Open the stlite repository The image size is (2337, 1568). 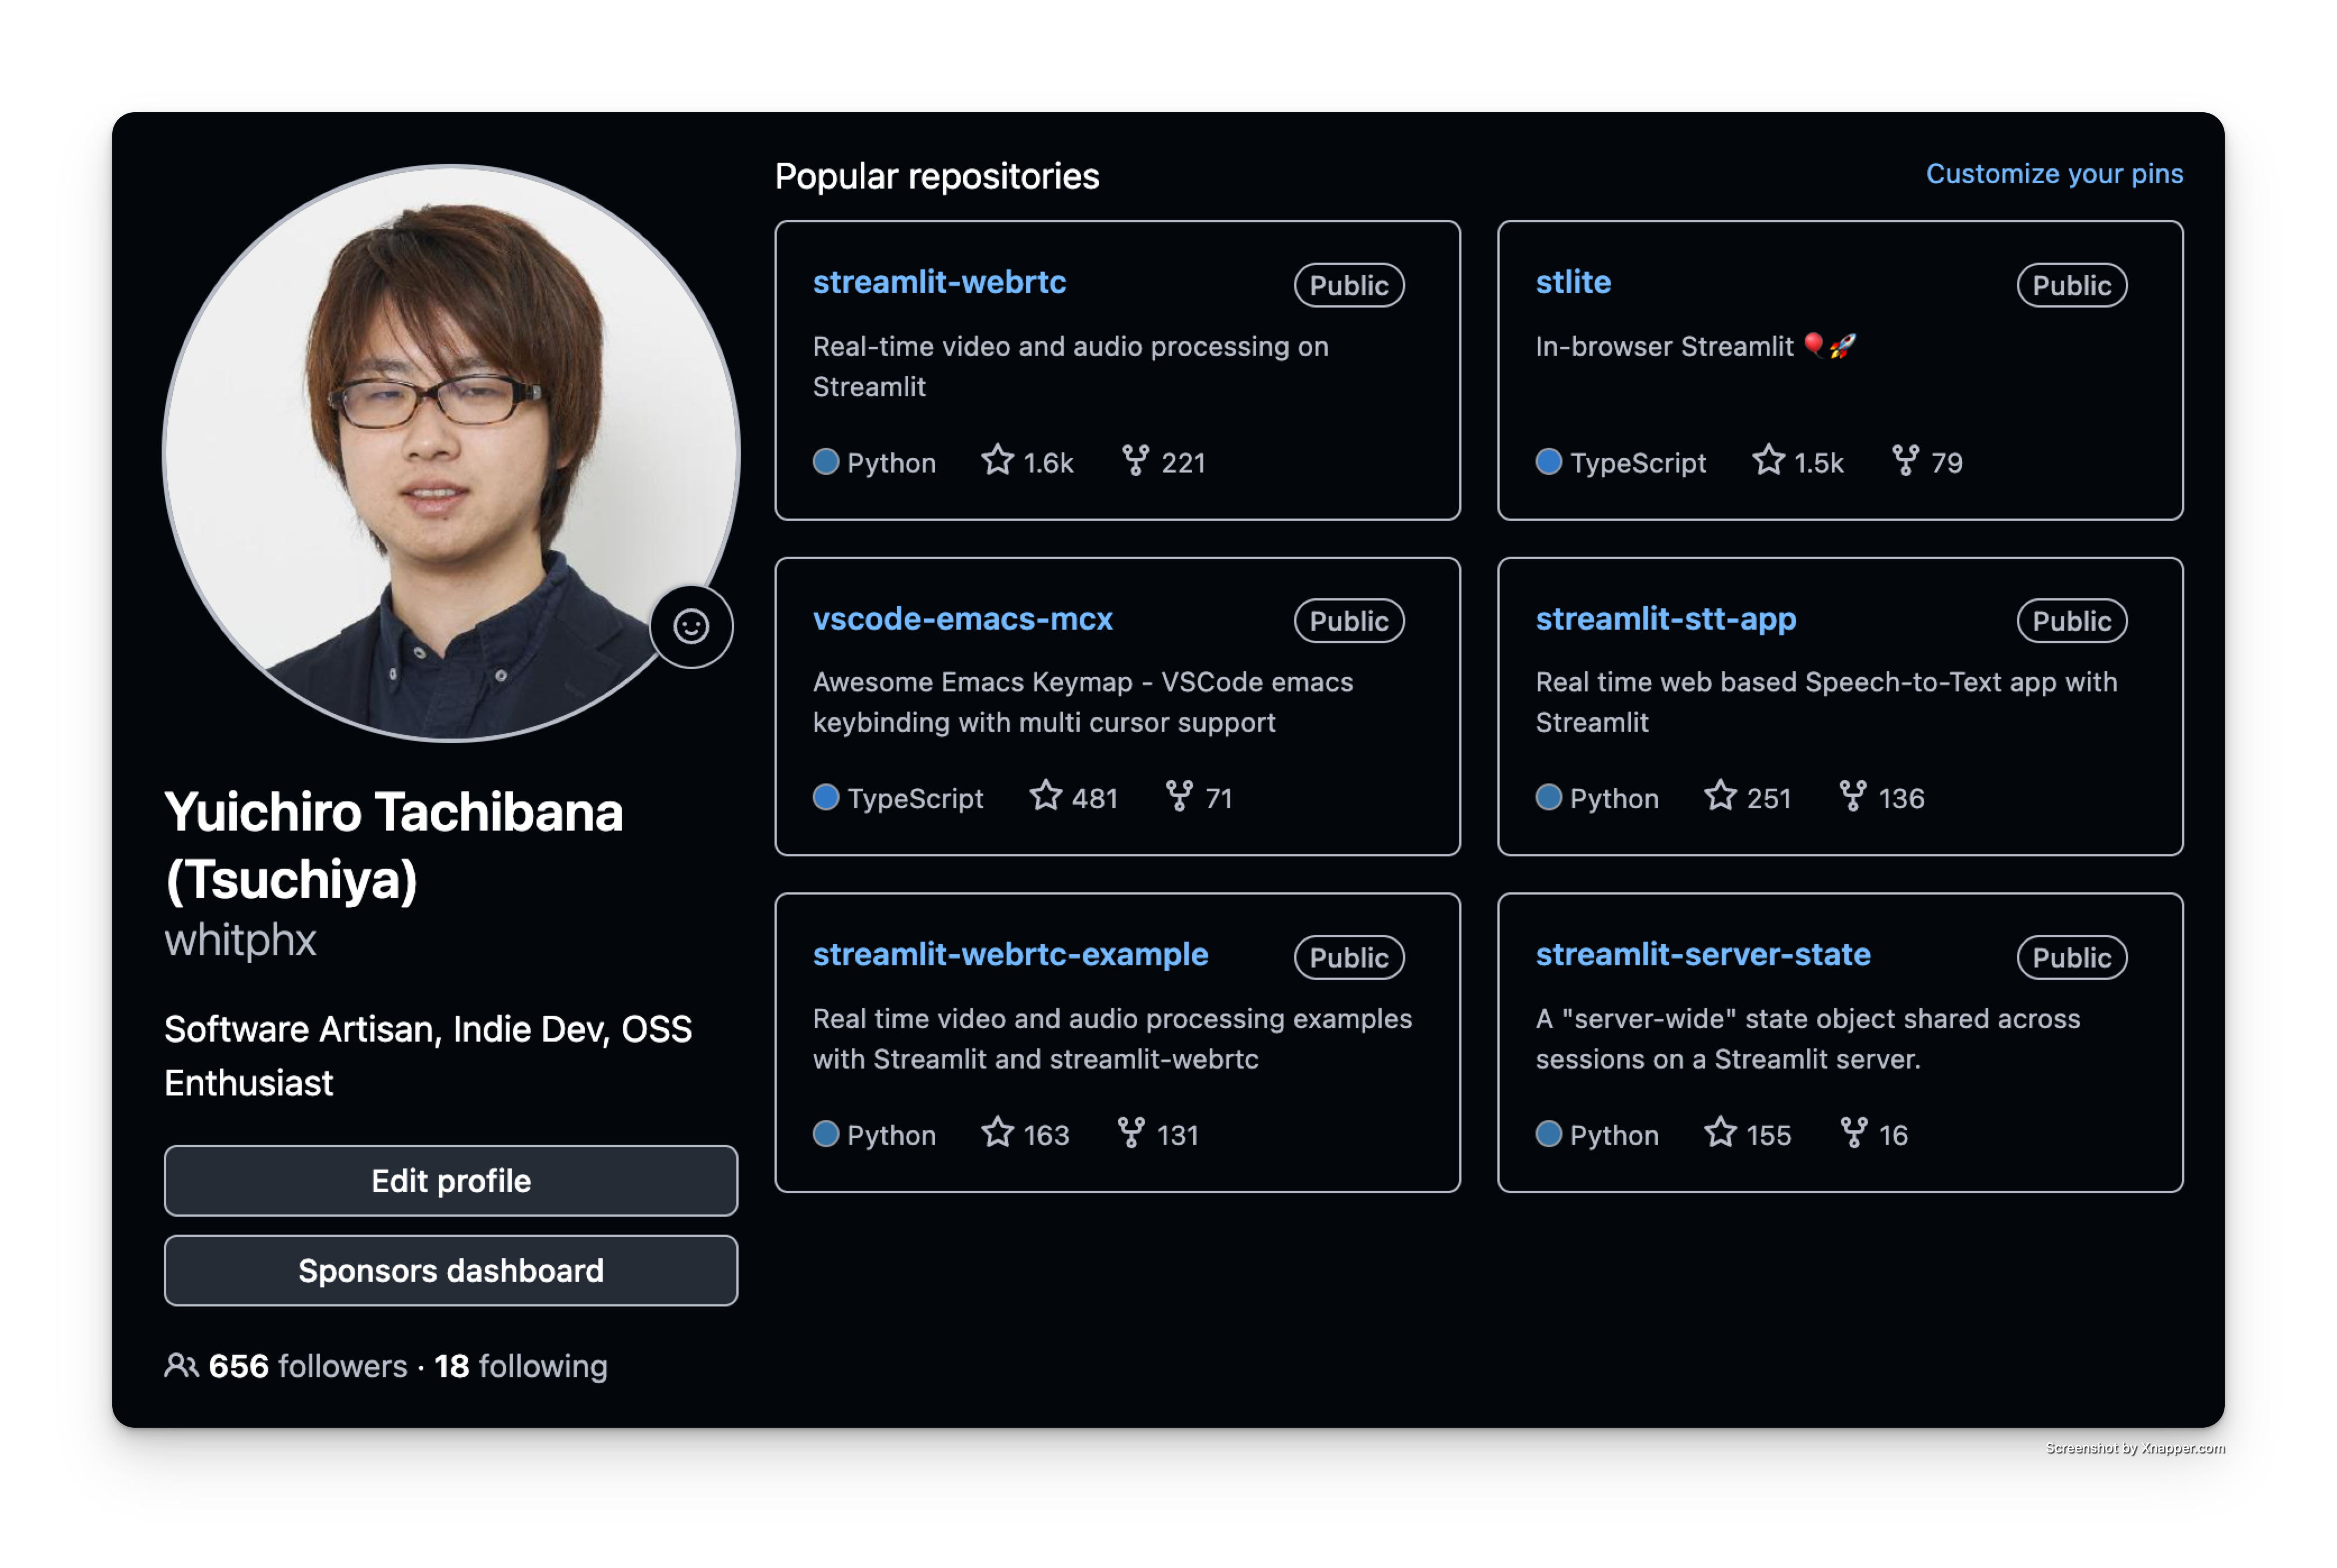[1573, 282]
